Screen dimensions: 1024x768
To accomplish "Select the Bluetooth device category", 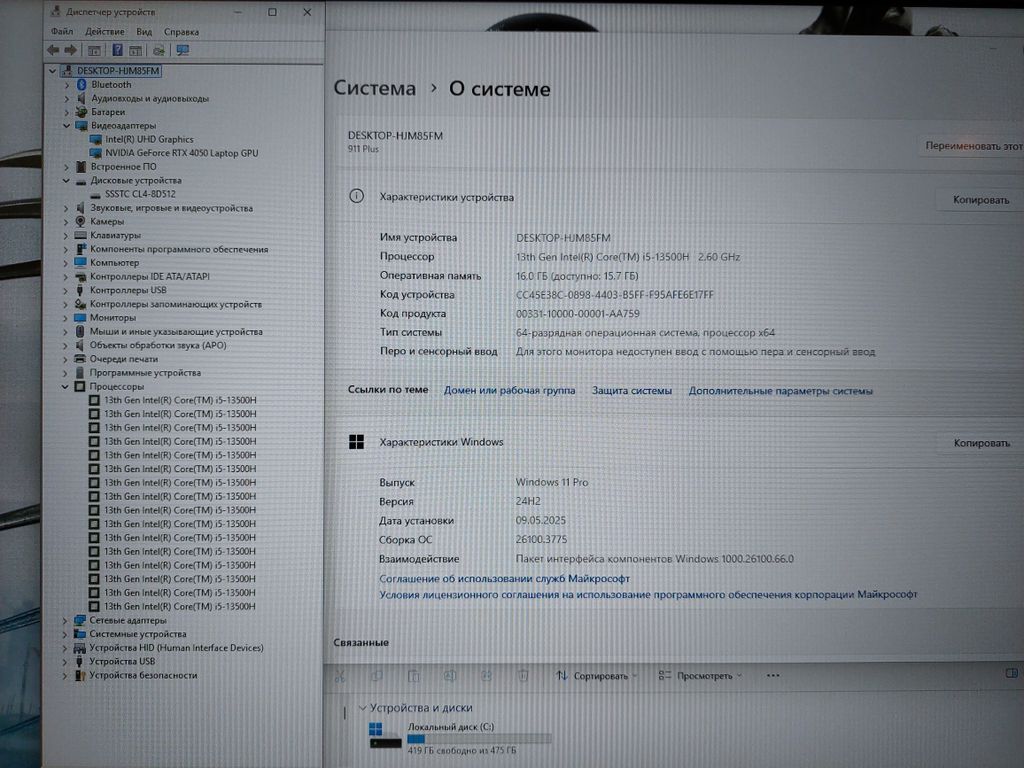I will pyautogui.click(x=110, y=85).
